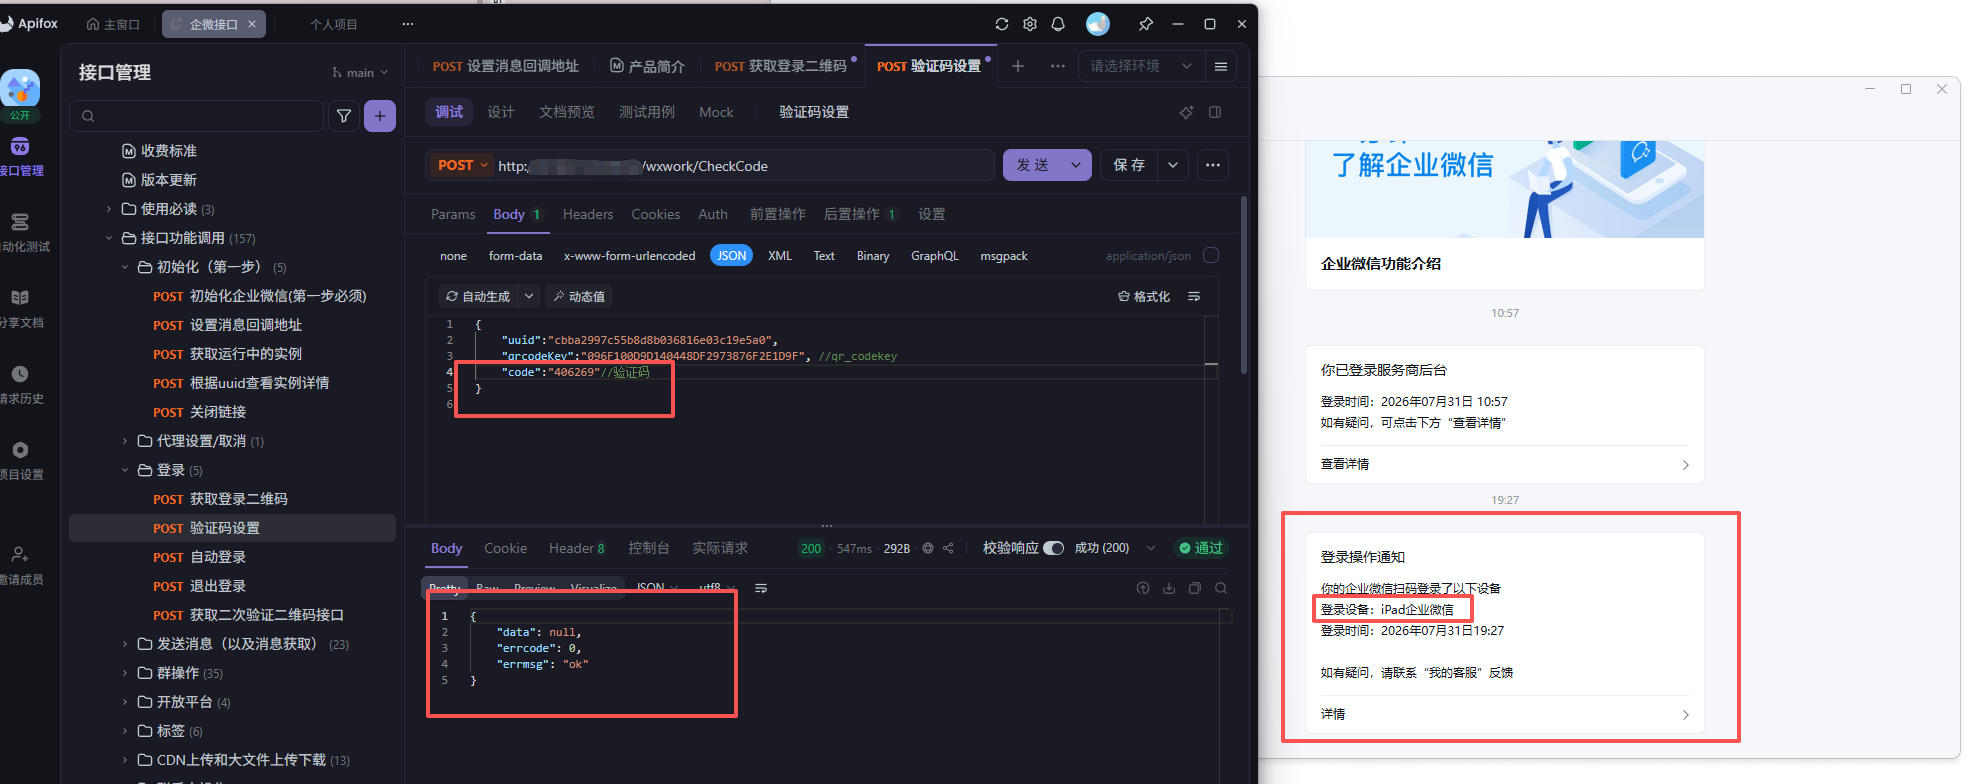This screenshot has height=784, width=1987.
Task: Collapse the 登录 folder
Action: pyautogui.click(x=125, y=470)
